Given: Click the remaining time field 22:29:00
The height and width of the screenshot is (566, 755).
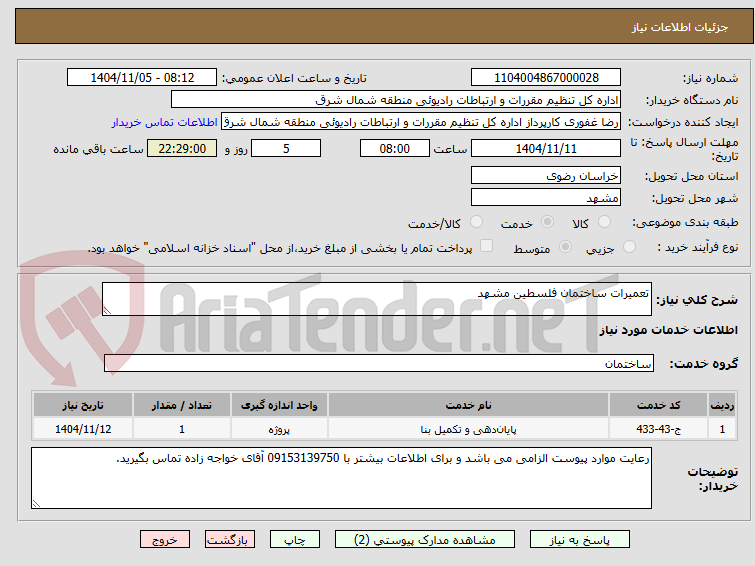Looking at the screenshot, I should [x=182, y=148].
